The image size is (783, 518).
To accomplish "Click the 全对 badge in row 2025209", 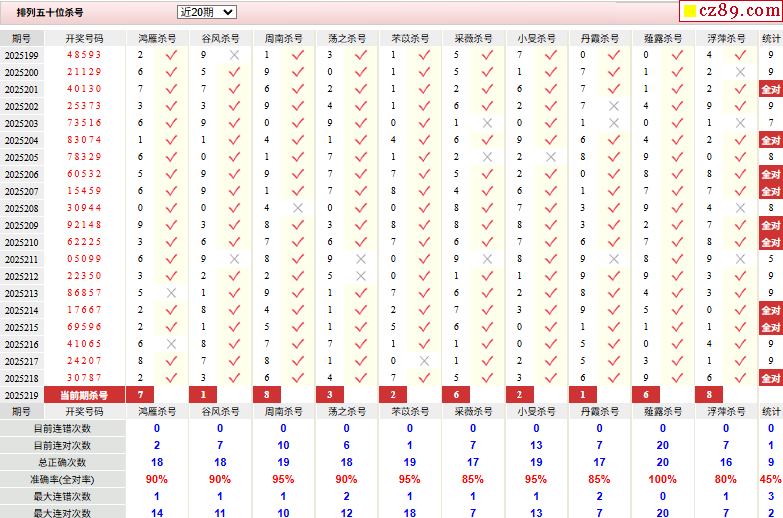I will point(771,225).
